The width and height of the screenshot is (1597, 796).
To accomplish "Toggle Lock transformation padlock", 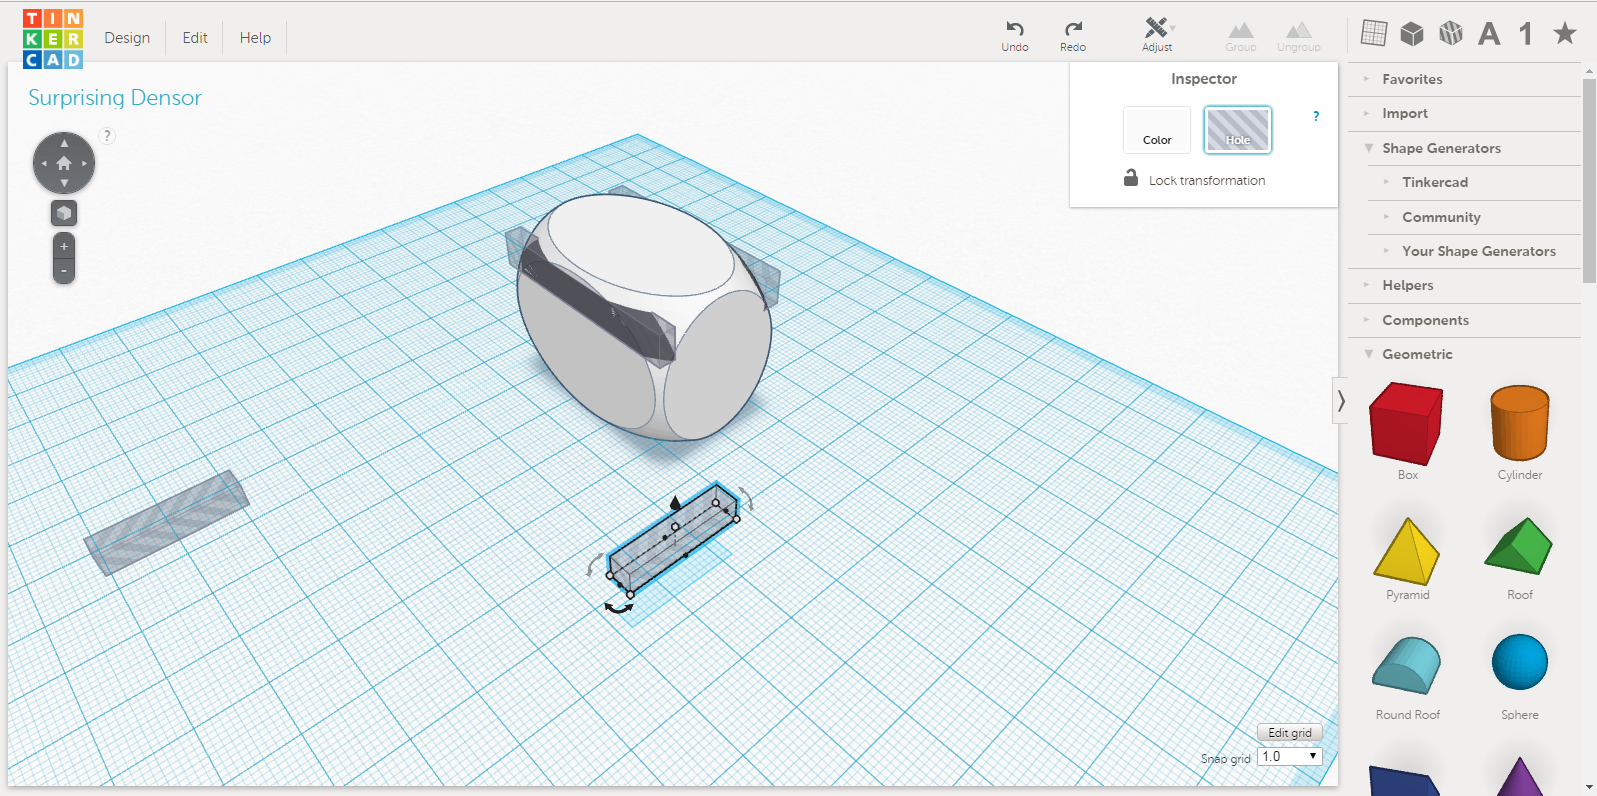I will pos(1131,178).
